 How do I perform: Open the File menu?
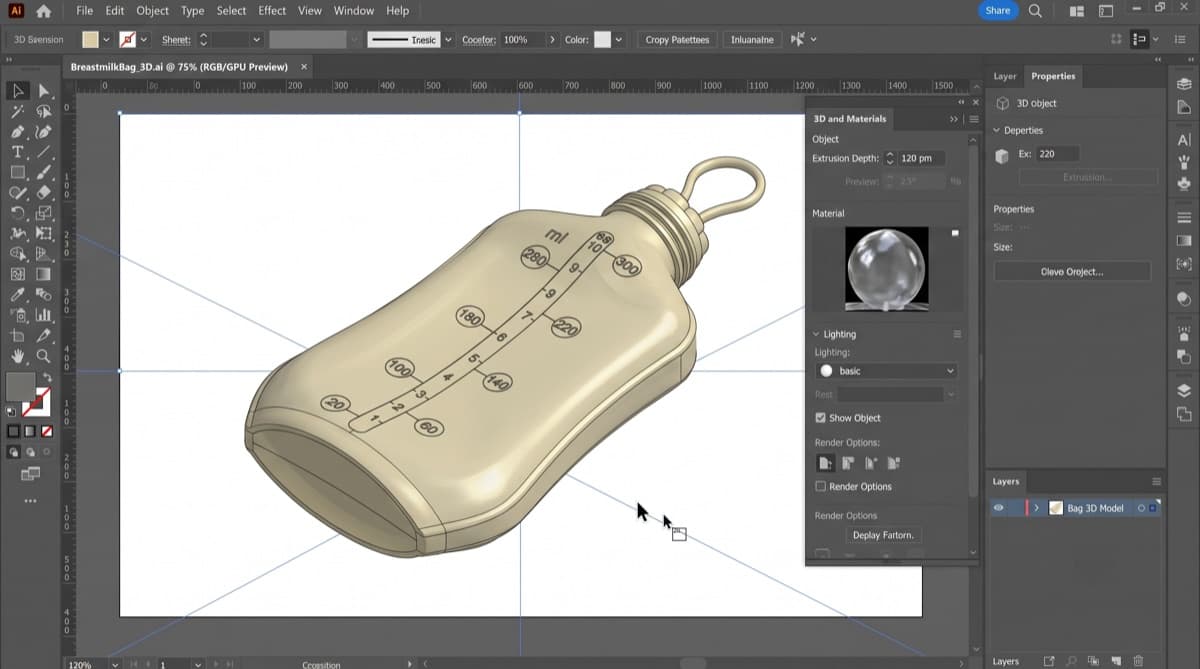point(85,11)
